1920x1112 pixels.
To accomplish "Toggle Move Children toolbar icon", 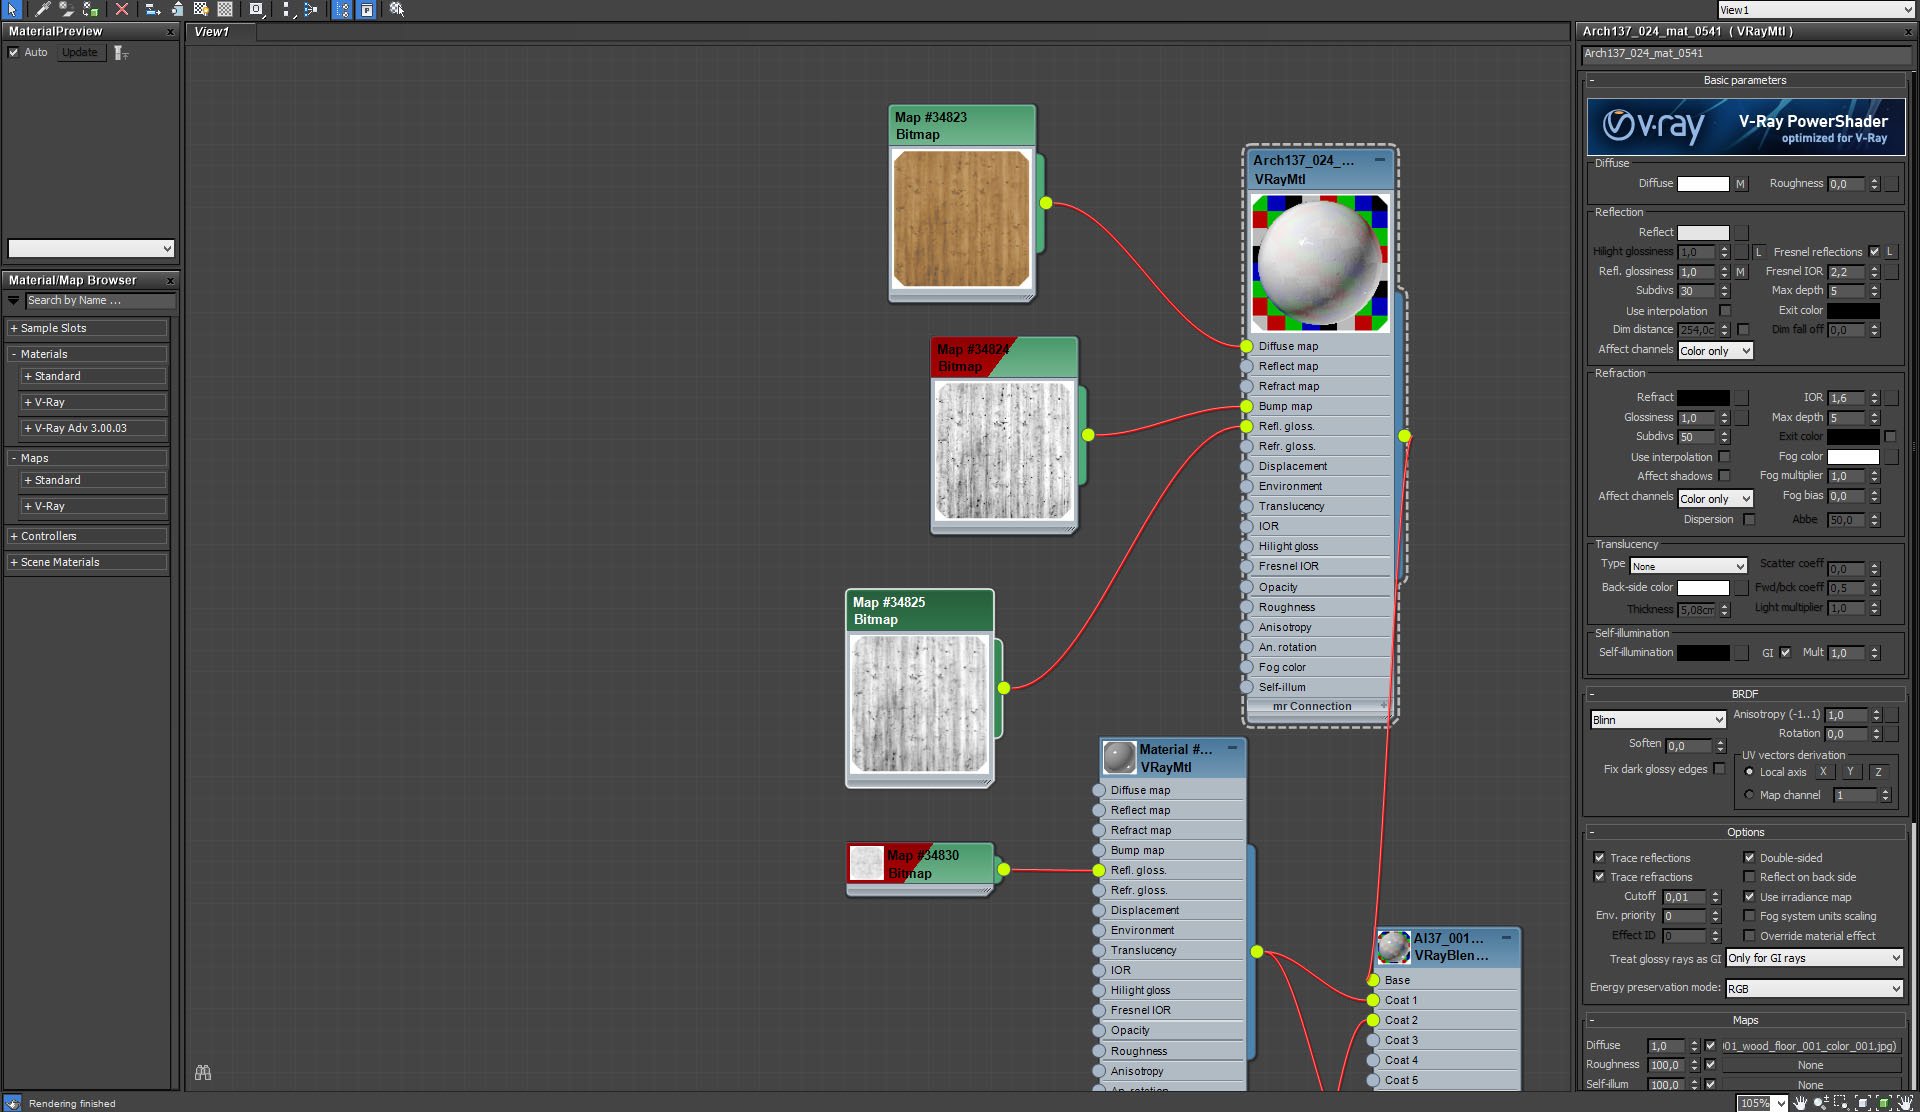I will click(152, 9).
